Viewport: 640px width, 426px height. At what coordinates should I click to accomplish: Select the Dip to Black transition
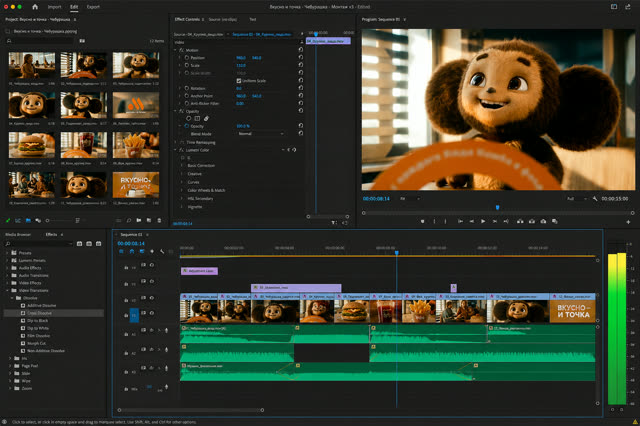[38, 320]
